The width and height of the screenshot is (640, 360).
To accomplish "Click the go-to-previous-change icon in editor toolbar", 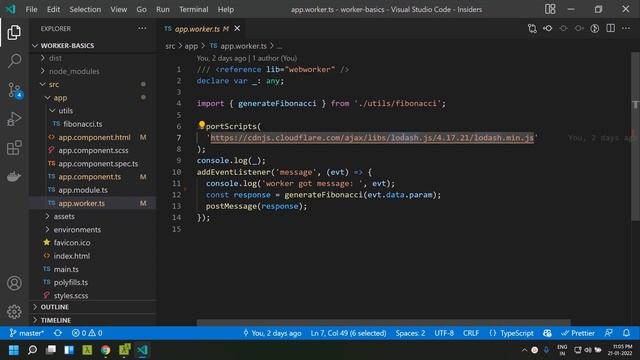I will click(x=548, y=29).
